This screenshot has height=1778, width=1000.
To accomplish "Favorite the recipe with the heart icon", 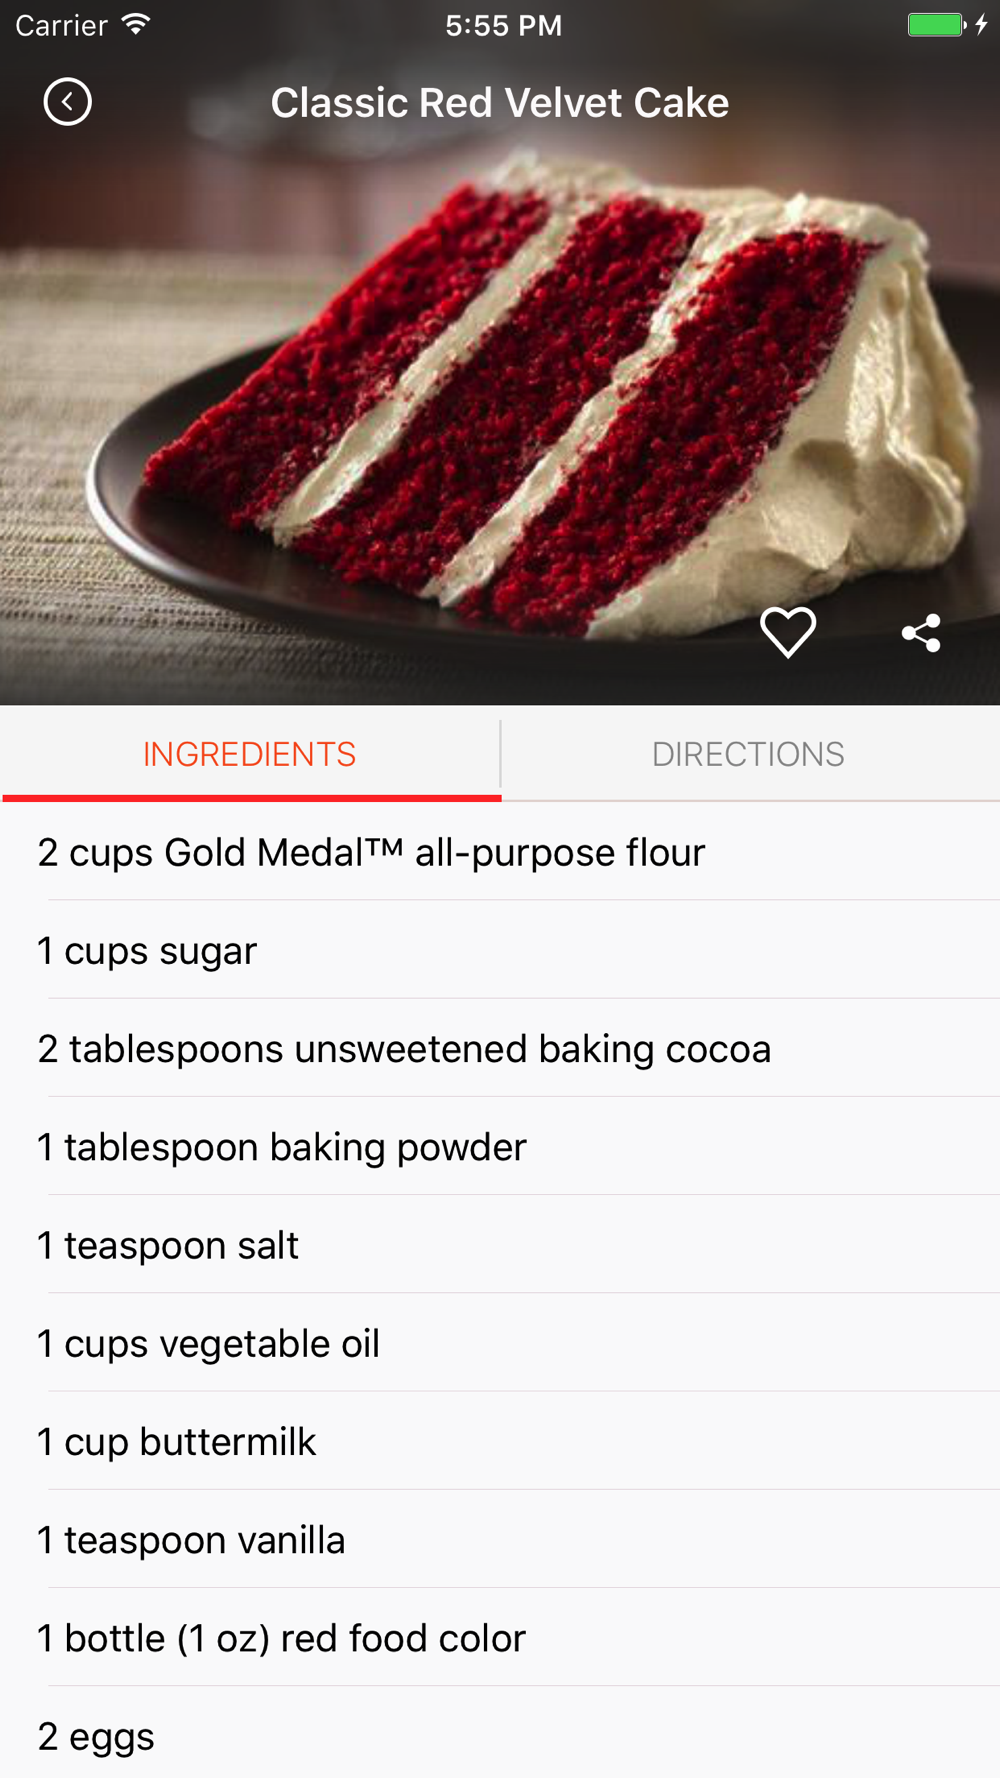I will (x=788, y=632).
